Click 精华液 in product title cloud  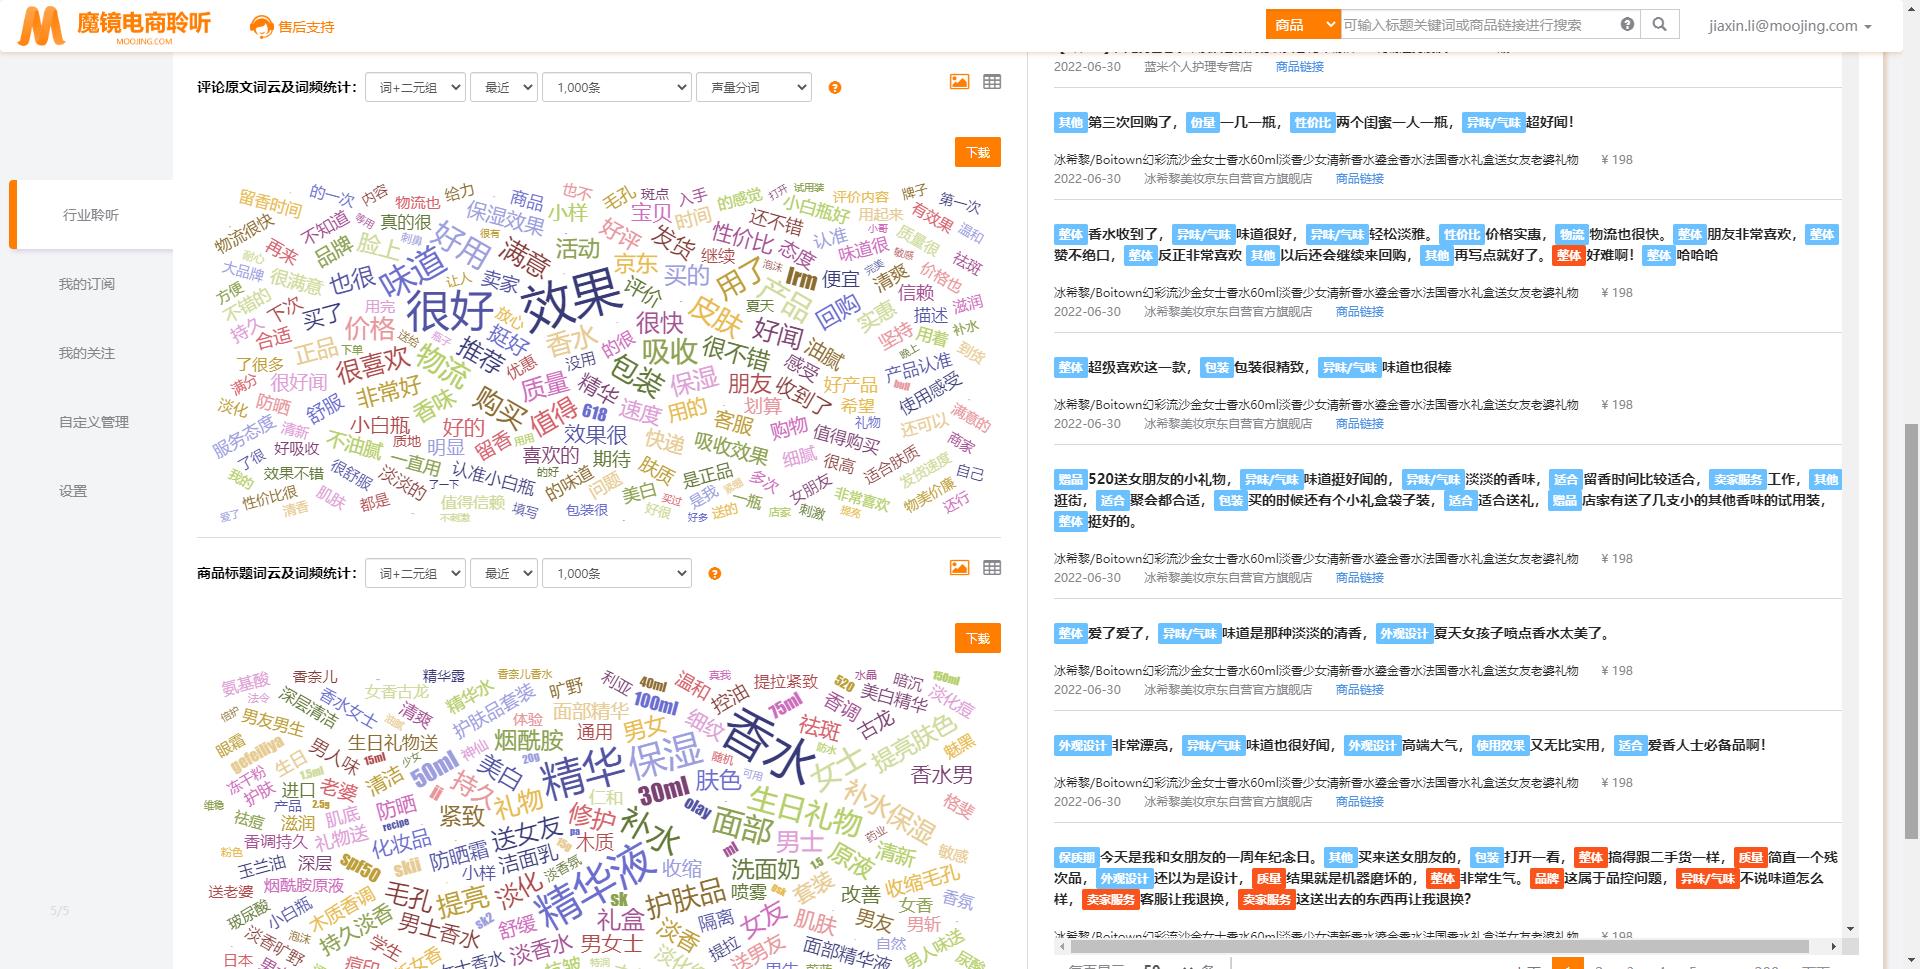[x=596, y=886]
